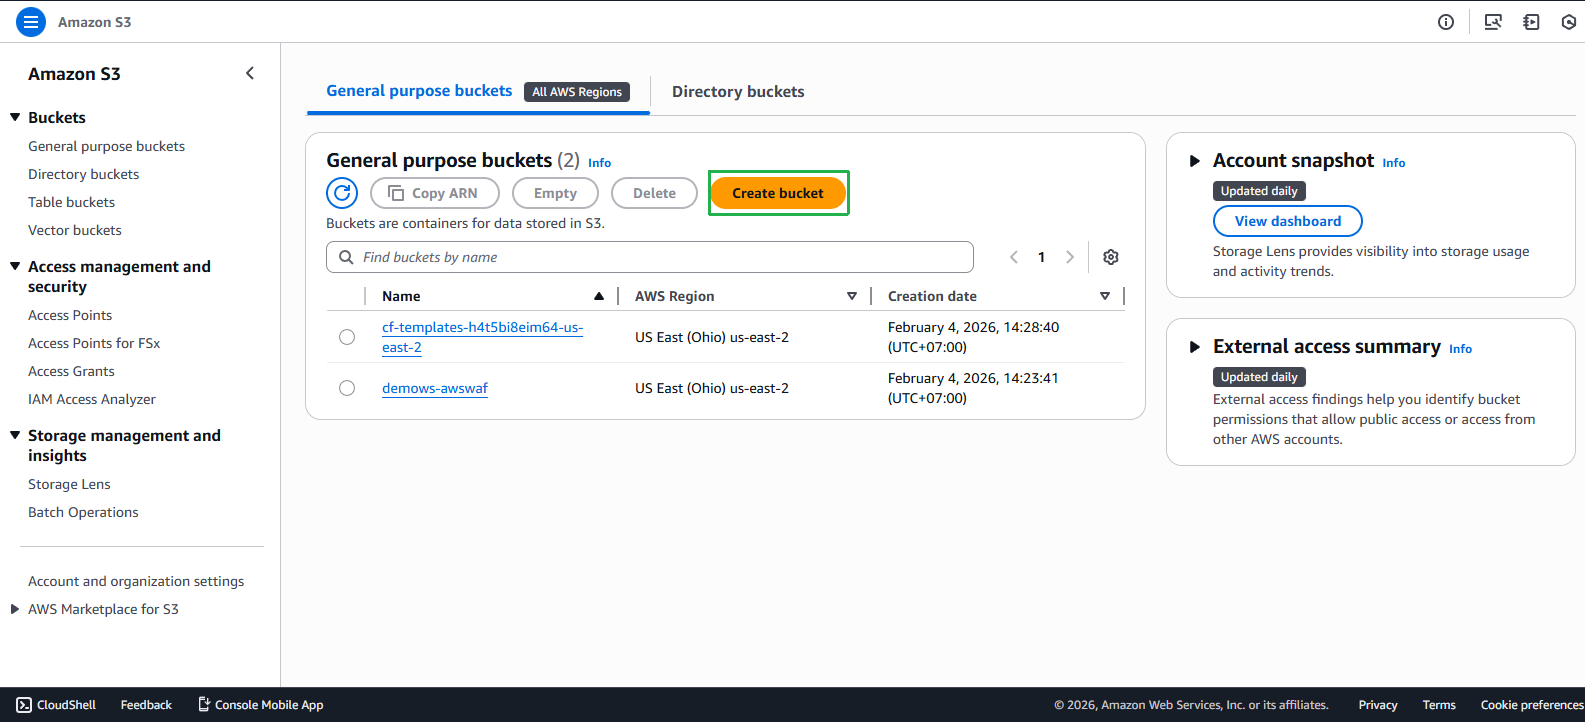The width and height of the screenshot is (1585, 722).
Task: Open Batch Operations in sidebar
Action: (83, 512)
